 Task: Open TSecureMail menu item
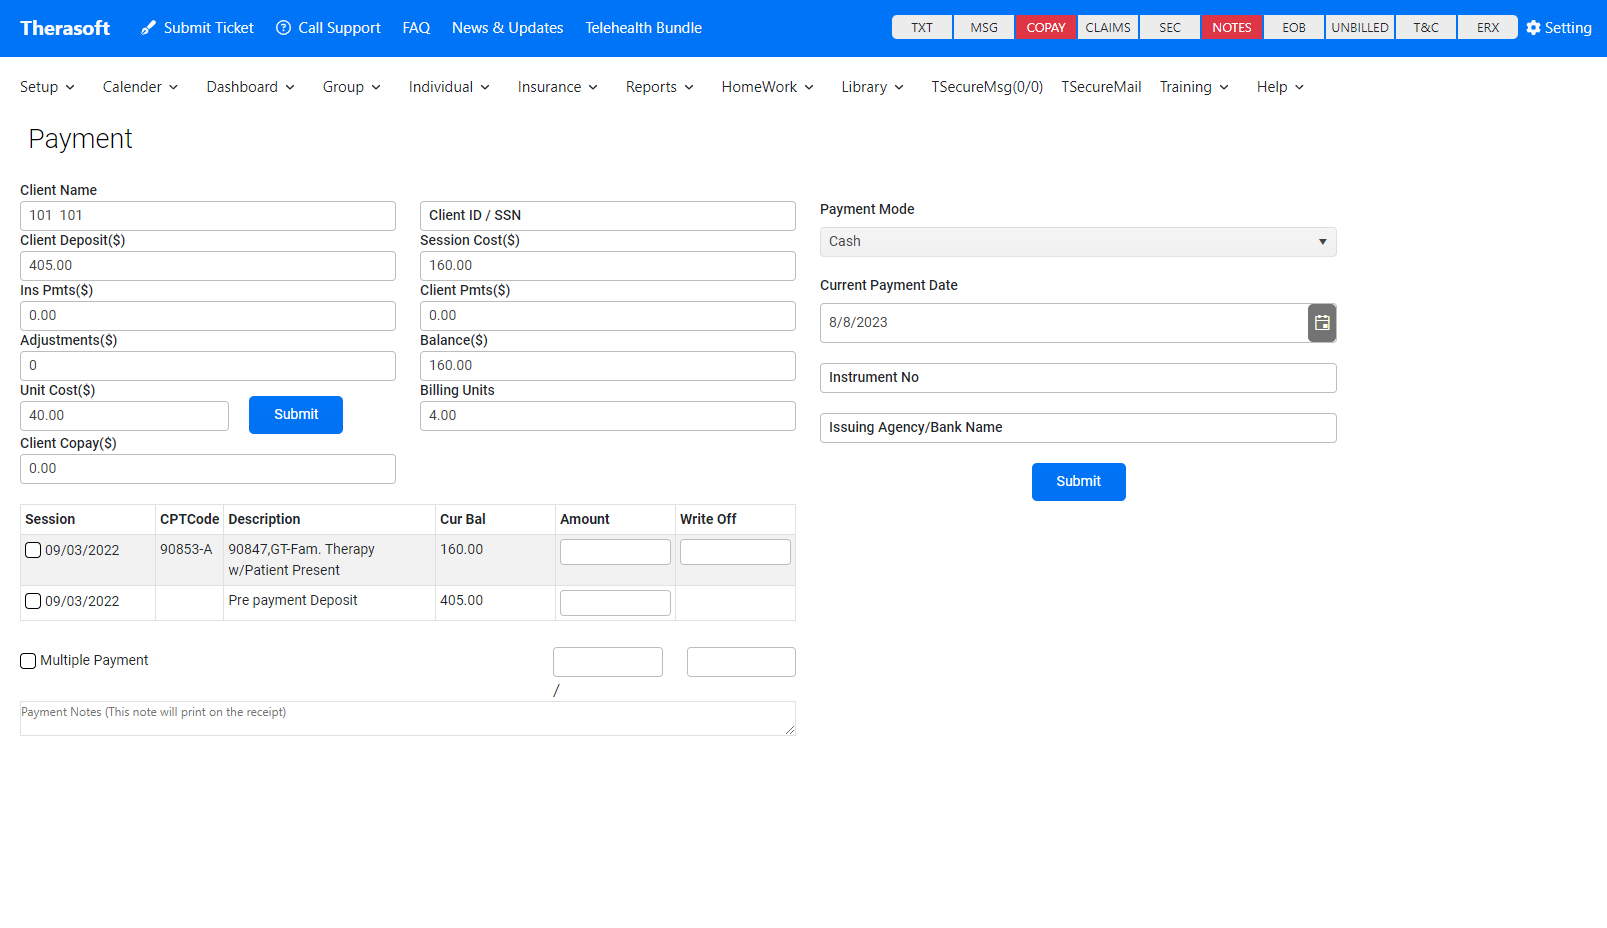(x=1101, y=87)
